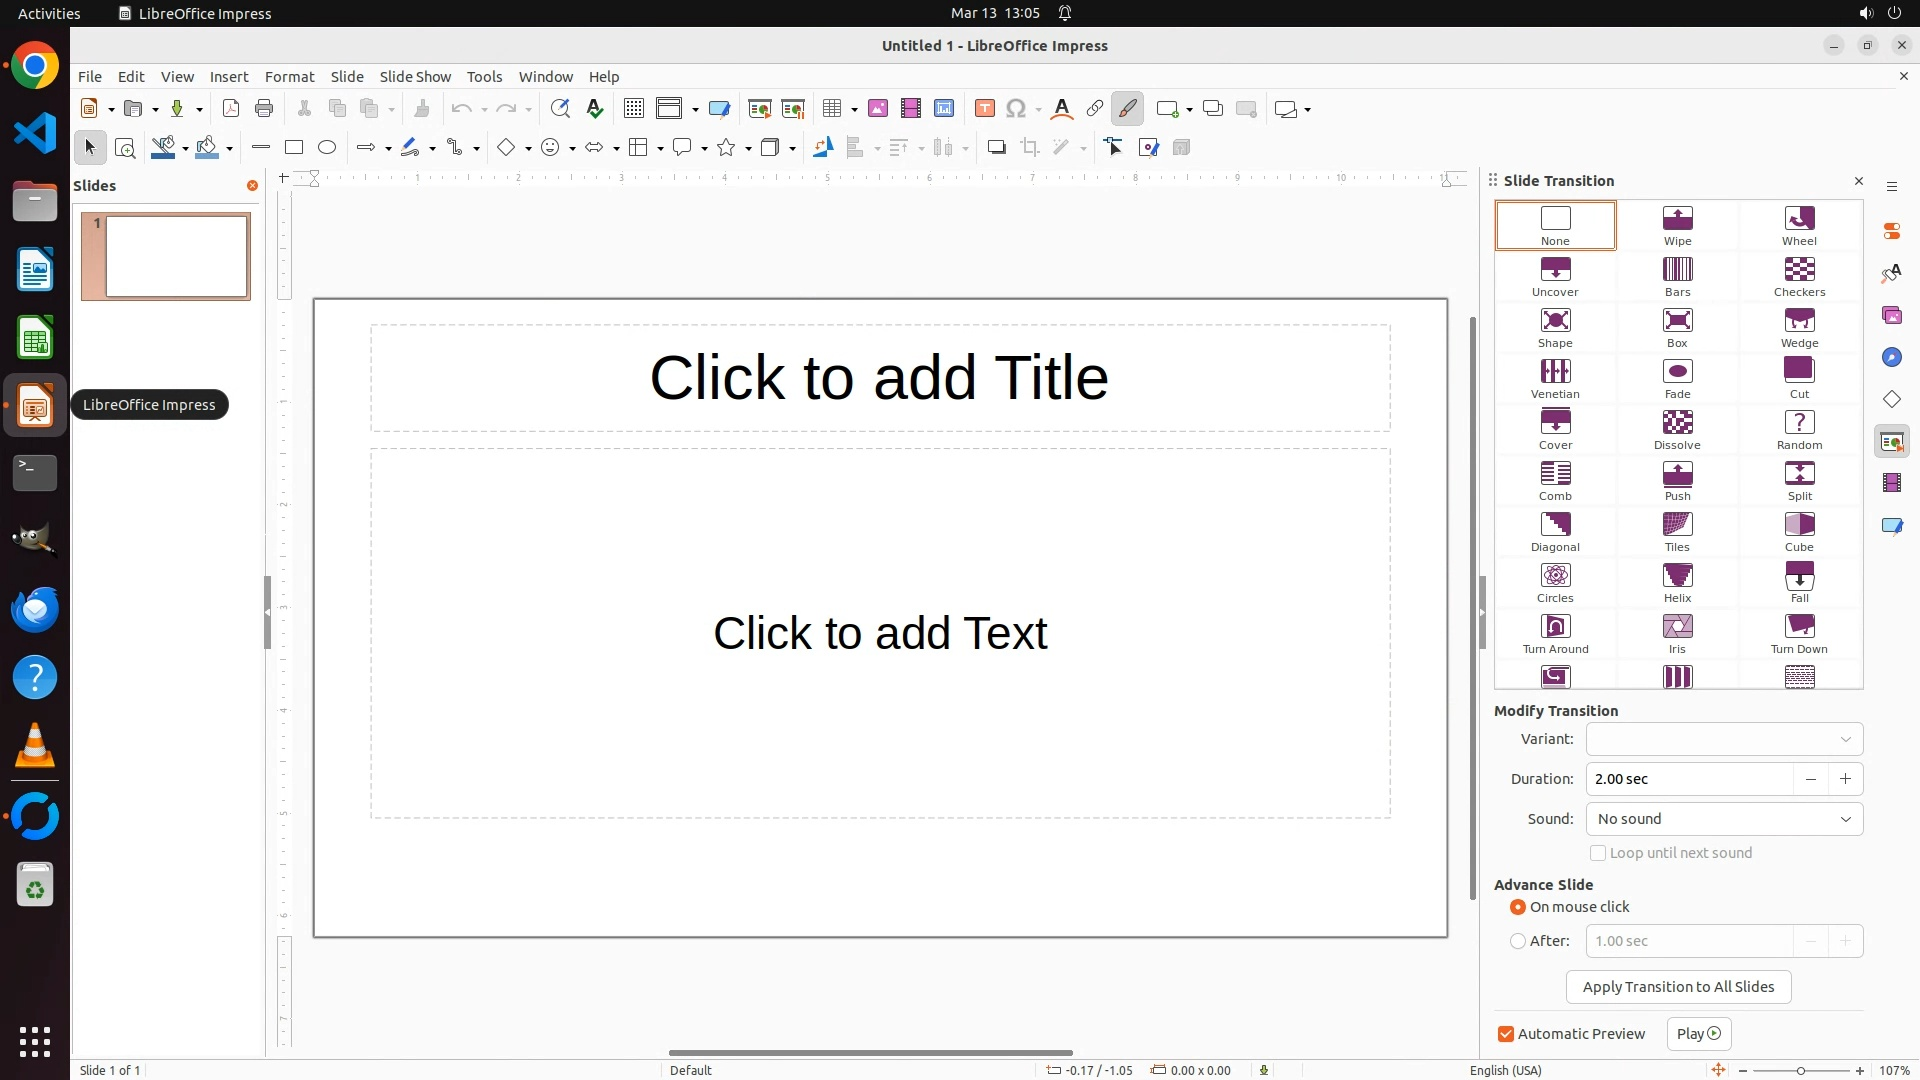Toggle the Automatic Preview checkbox

(x=1506, y=1034)
